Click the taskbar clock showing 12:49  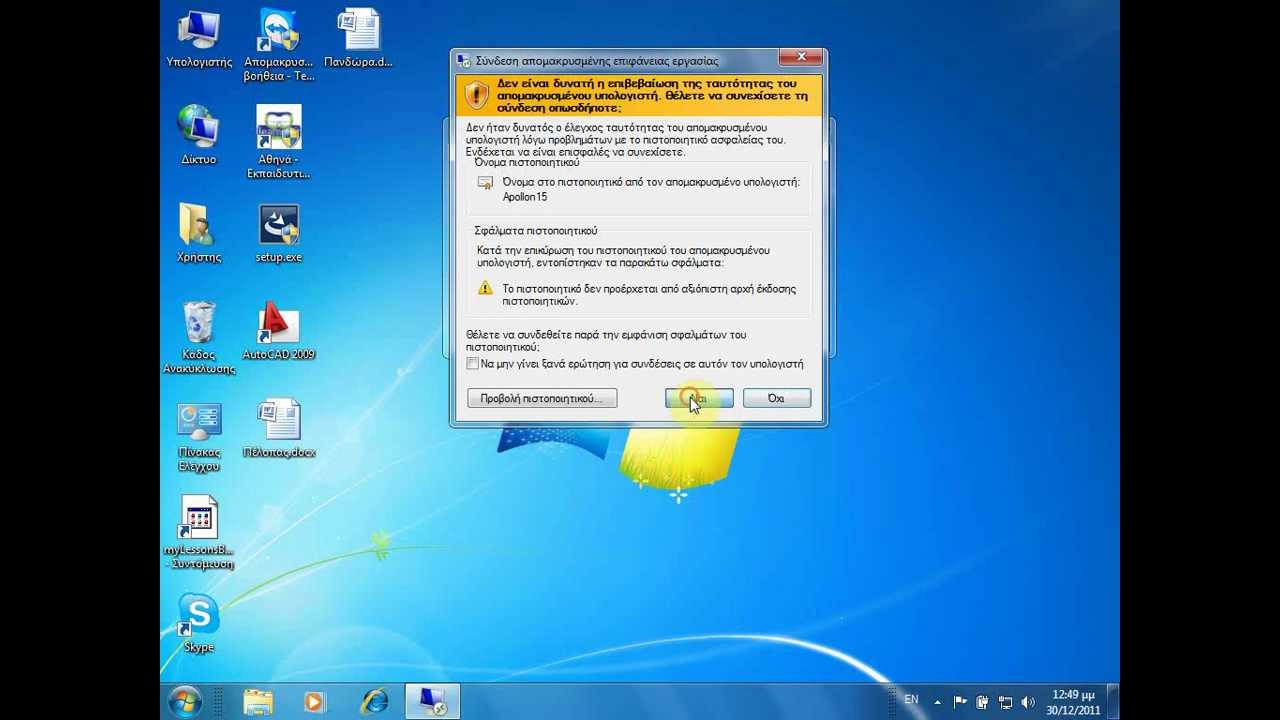pos(1073,702)
